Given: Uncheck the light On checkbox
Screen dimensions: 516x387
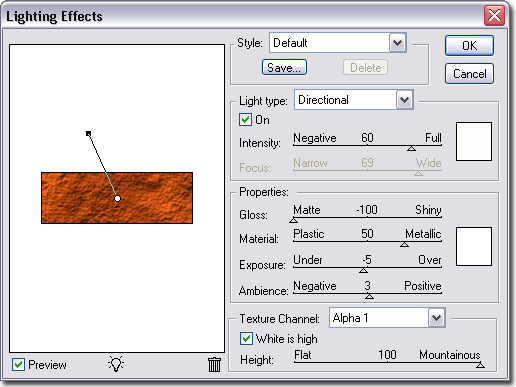Looking at the screenshot, I should [245, 120].
